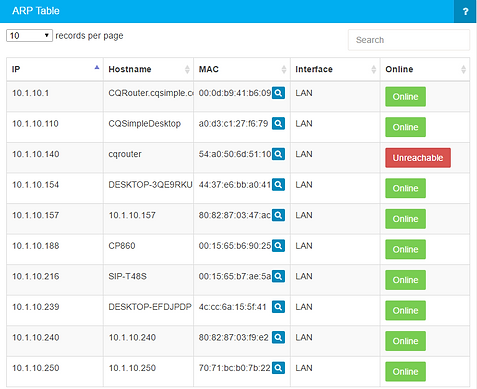
Task: Click the Online button in the 10.1.10.240 row
Action: (x=405, y=341)
